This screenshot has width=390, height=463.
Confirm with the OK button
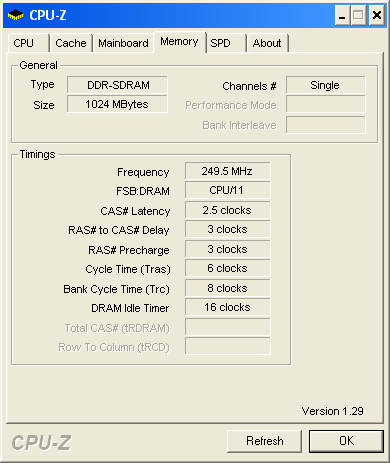click(x=346, y=441)
